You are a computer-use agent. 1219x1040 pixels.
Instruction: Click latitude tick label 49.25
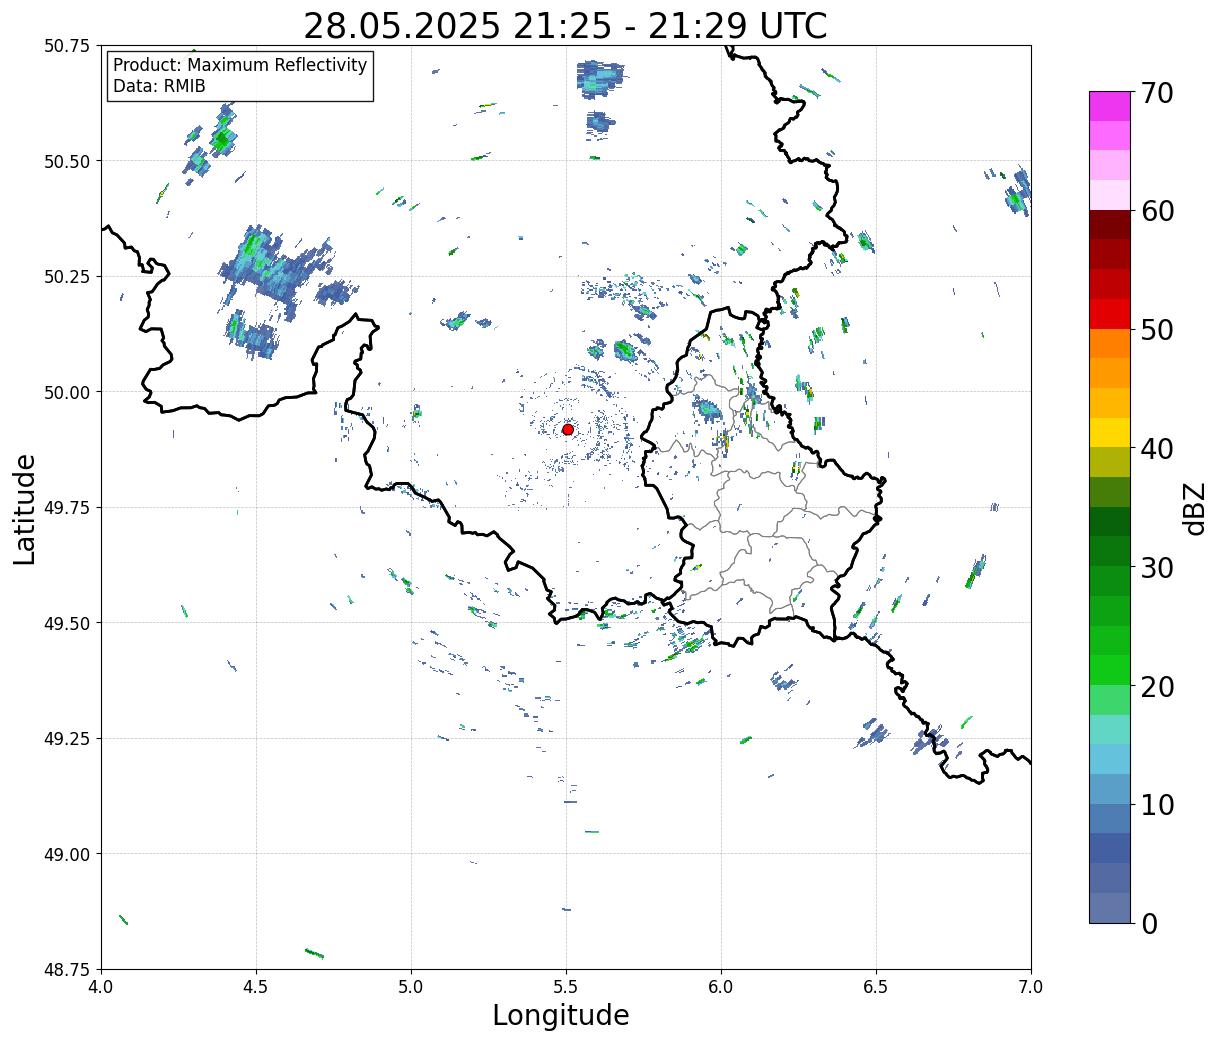pyautogui.click(x=66, y=739)
